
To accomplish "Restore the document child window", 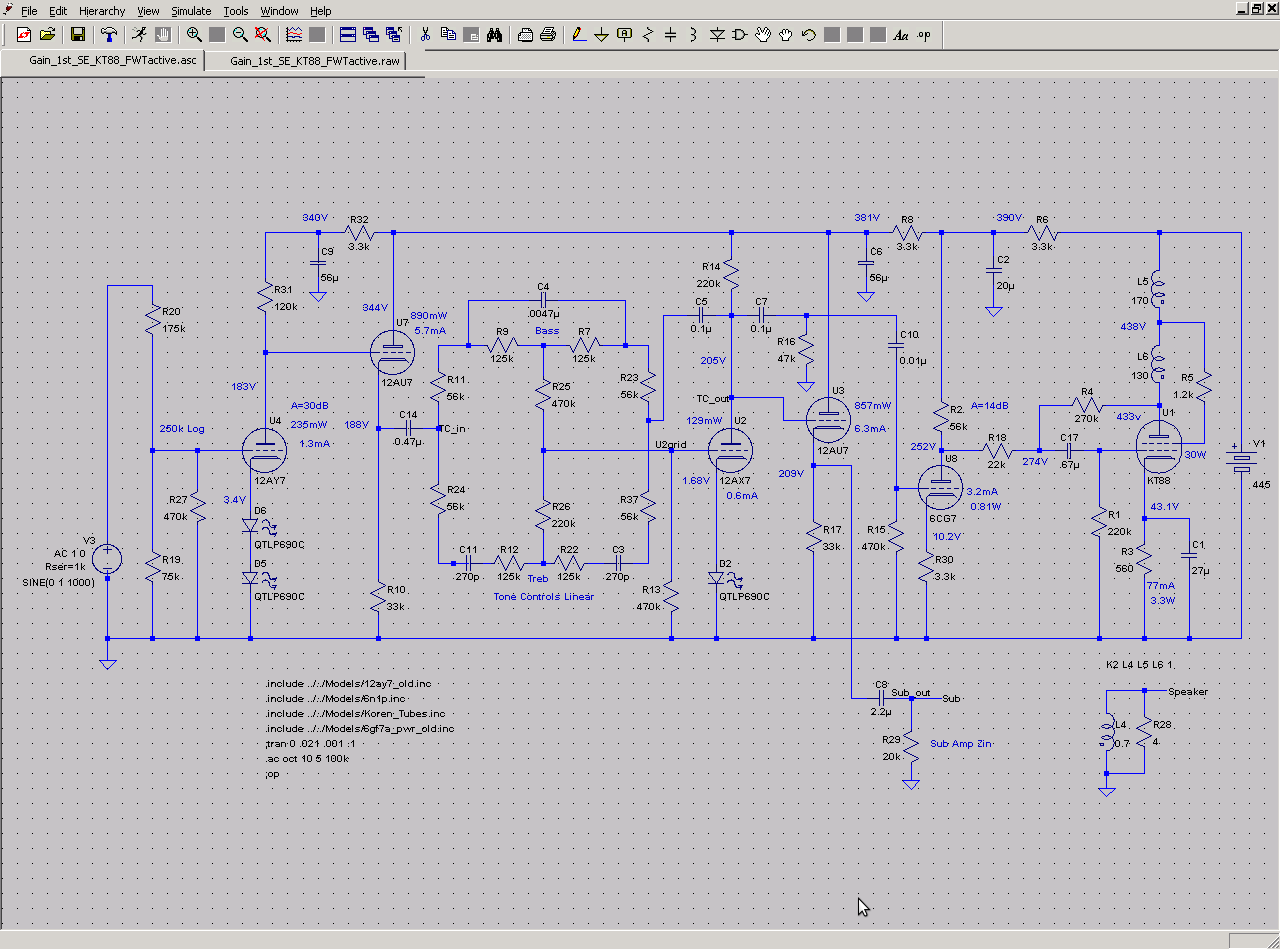I will [x=1256, y=9].
